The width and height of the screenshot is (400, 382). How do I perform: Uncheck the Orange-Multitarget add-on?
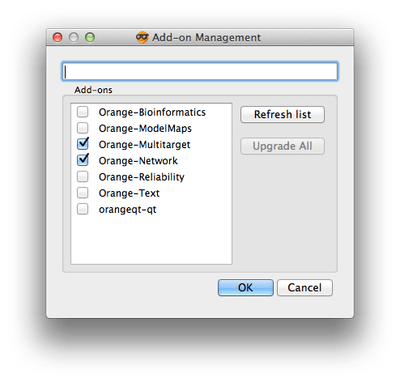click(x=83, y=144)
